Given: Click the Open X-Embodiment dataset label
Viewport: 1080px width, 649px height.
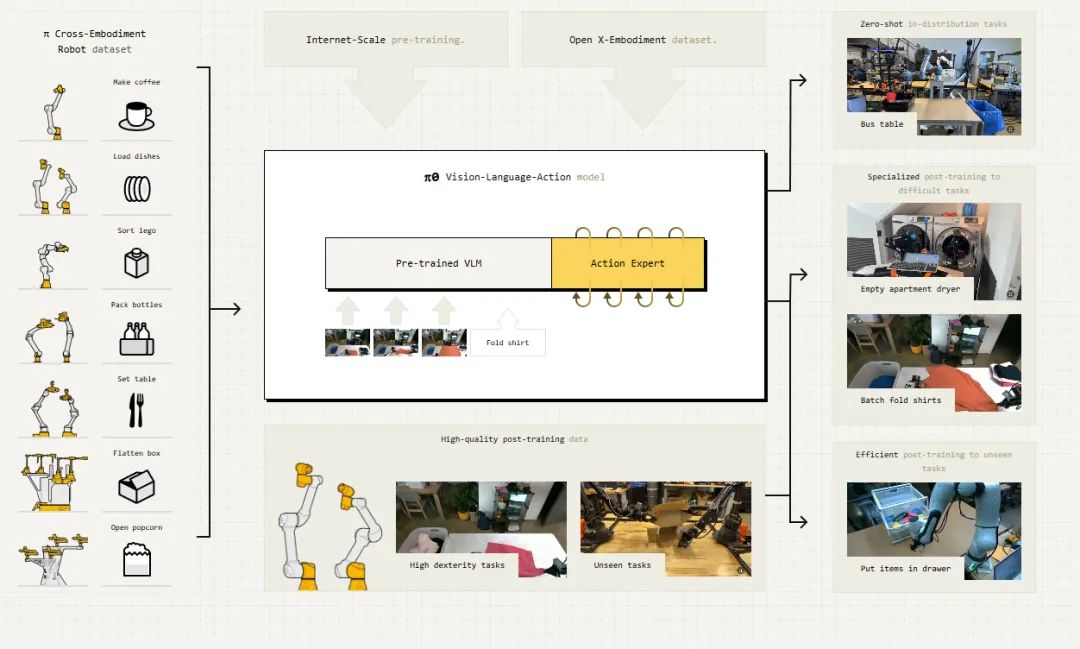Looking at the screenshot, I should [x=643, y=40].
